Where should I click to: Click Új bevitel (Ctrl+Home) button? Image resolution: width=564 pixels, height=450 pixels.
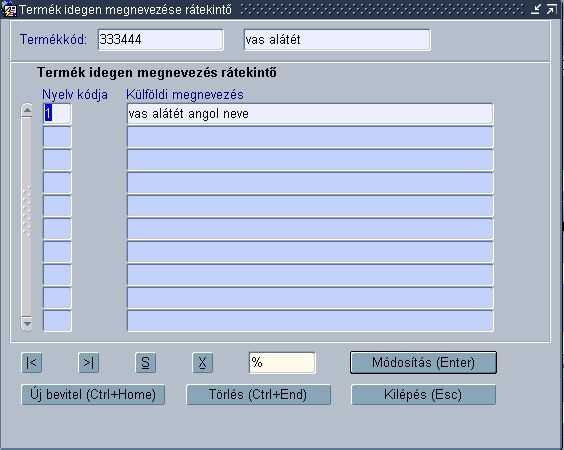(x=93, y=395)
